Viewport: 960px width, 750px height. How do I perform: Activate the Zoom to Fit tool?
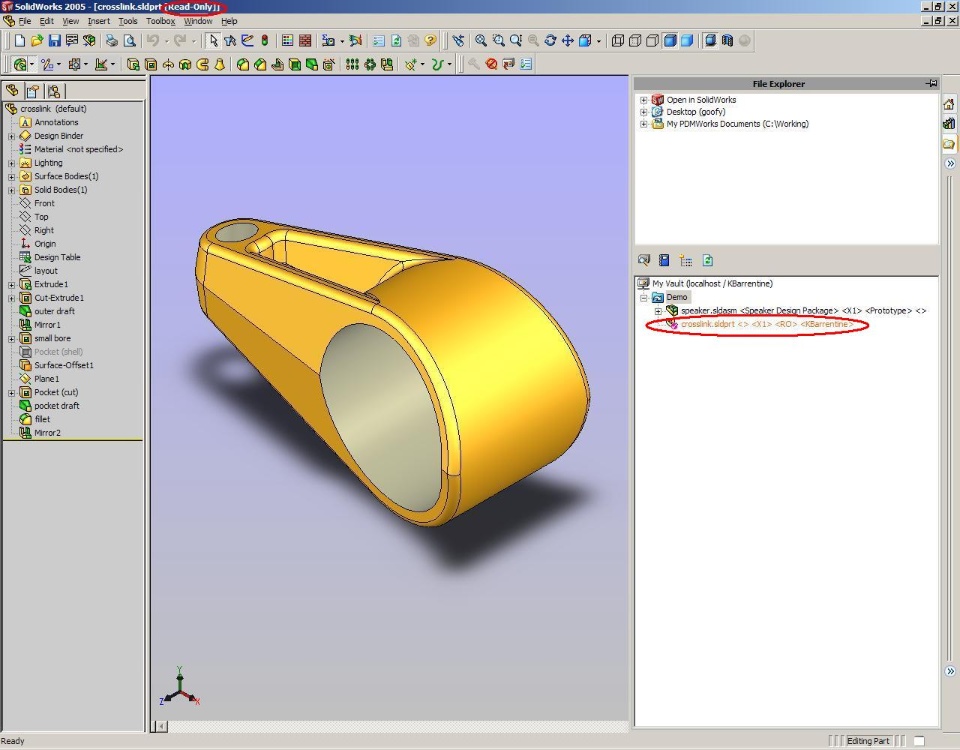pos(481,40)
